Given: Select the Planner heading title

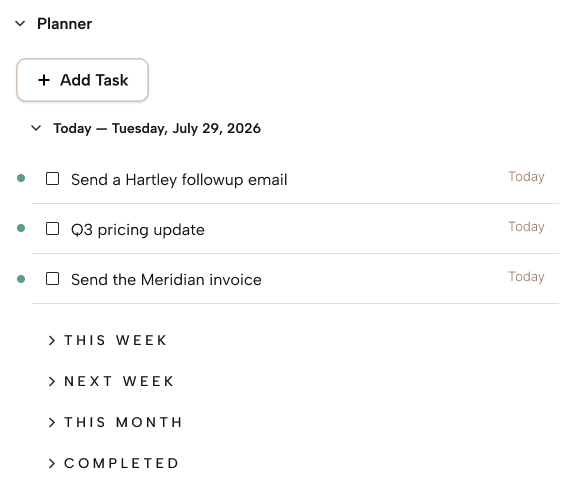Looking at the screenshot, I should 64,24.
